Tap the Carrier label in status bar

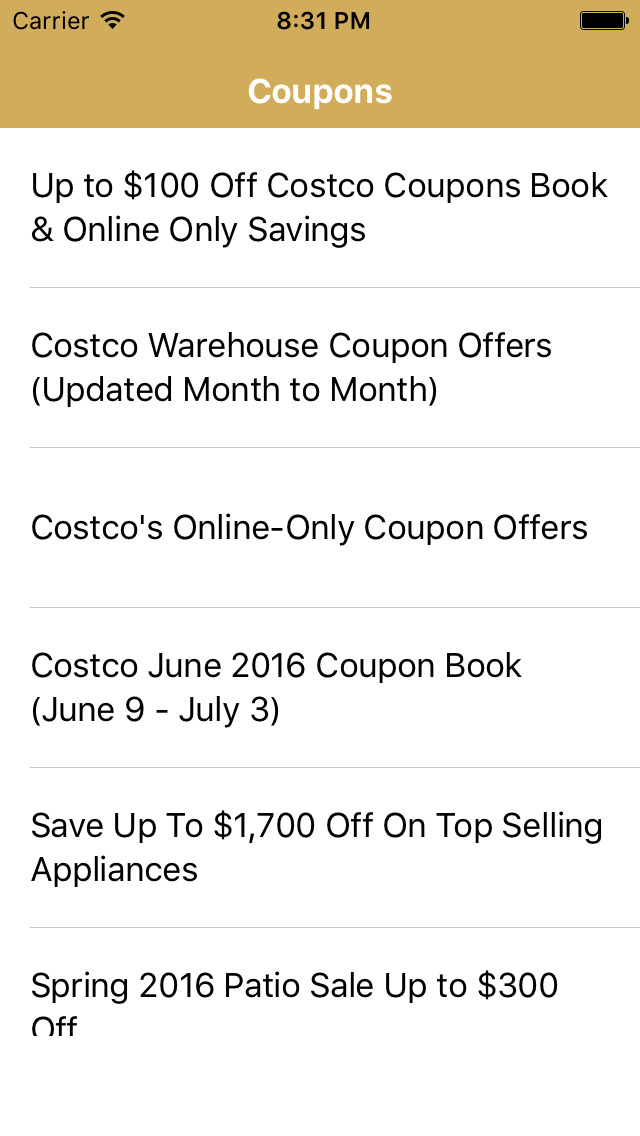pyautogui.click(x=50, y=20)
